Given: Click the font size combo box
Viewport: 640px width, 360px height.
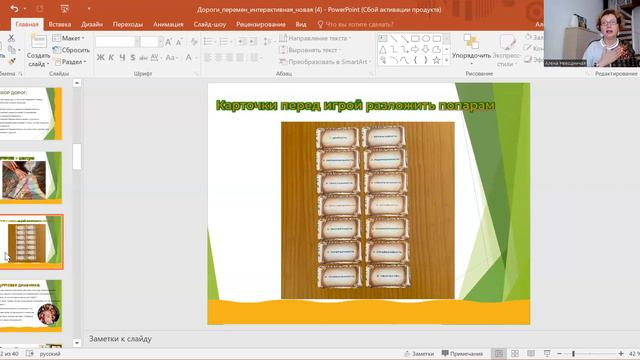Looking at the screenshot, I should (x=152, y=42).
